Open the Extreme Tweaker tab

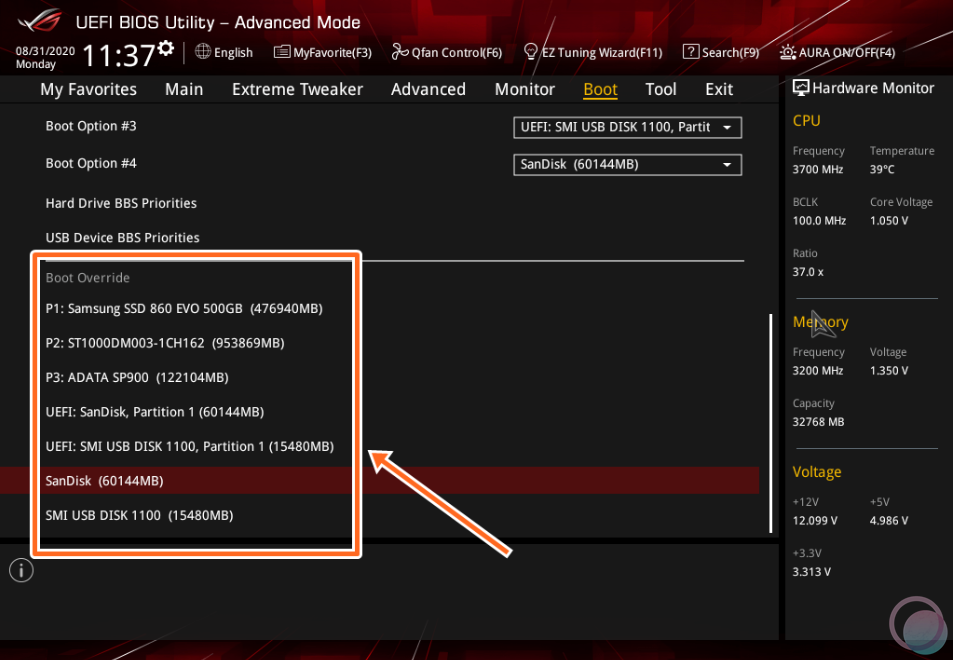coord(297,89)
